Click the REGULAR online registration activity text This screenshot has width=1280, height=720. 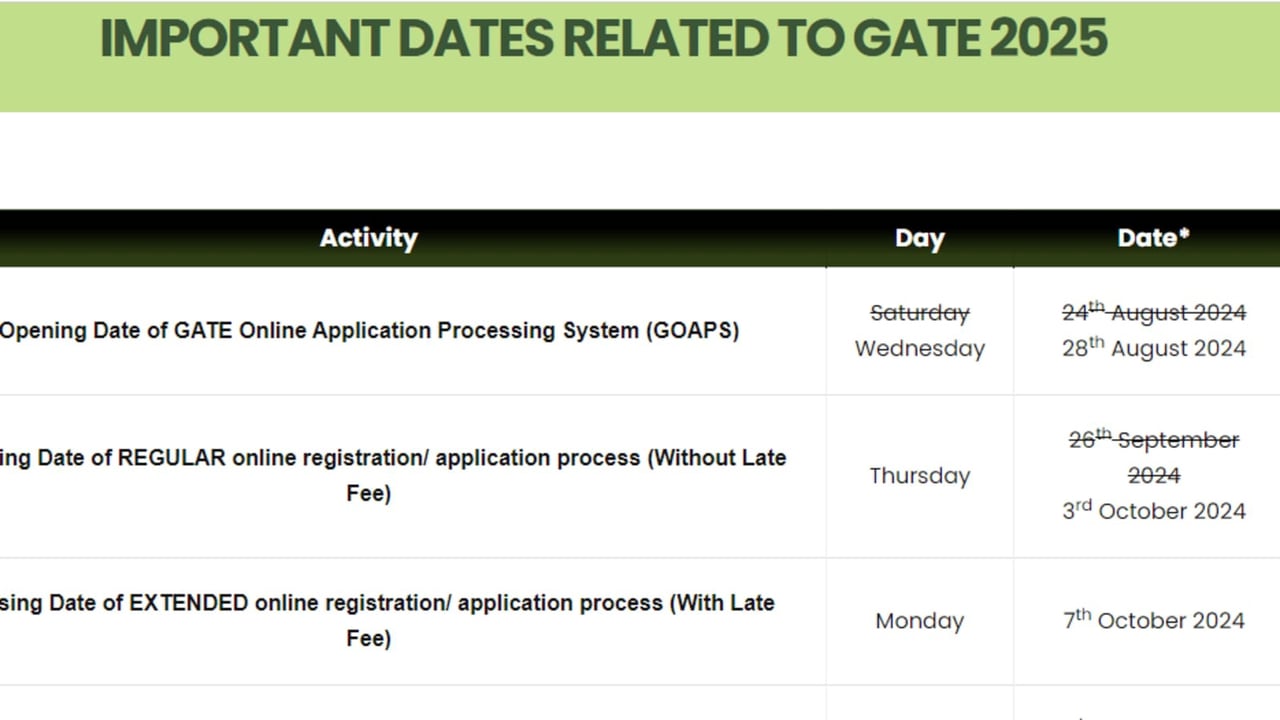click(x=393, y=475)
